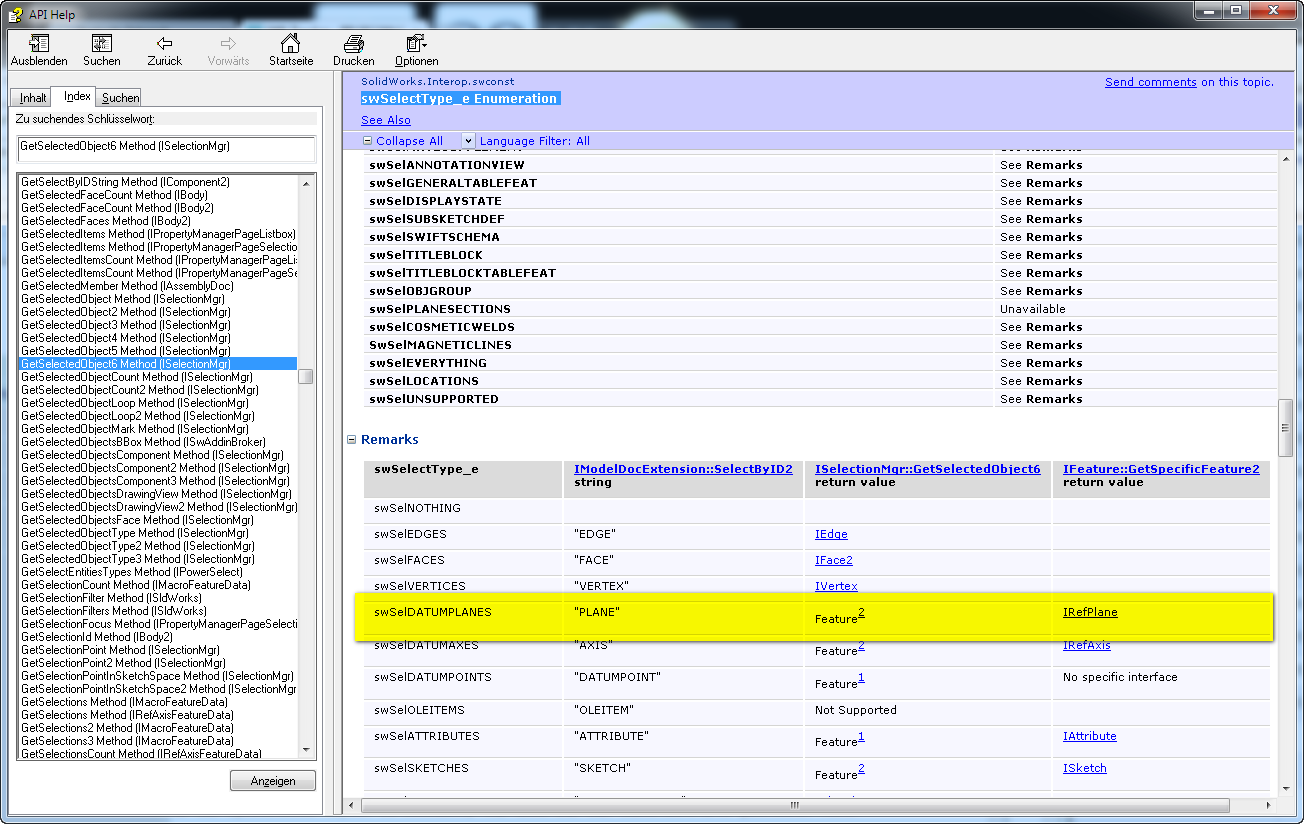
Task: Click the horizontal scrollbar of the content pane
Action: 795,805
